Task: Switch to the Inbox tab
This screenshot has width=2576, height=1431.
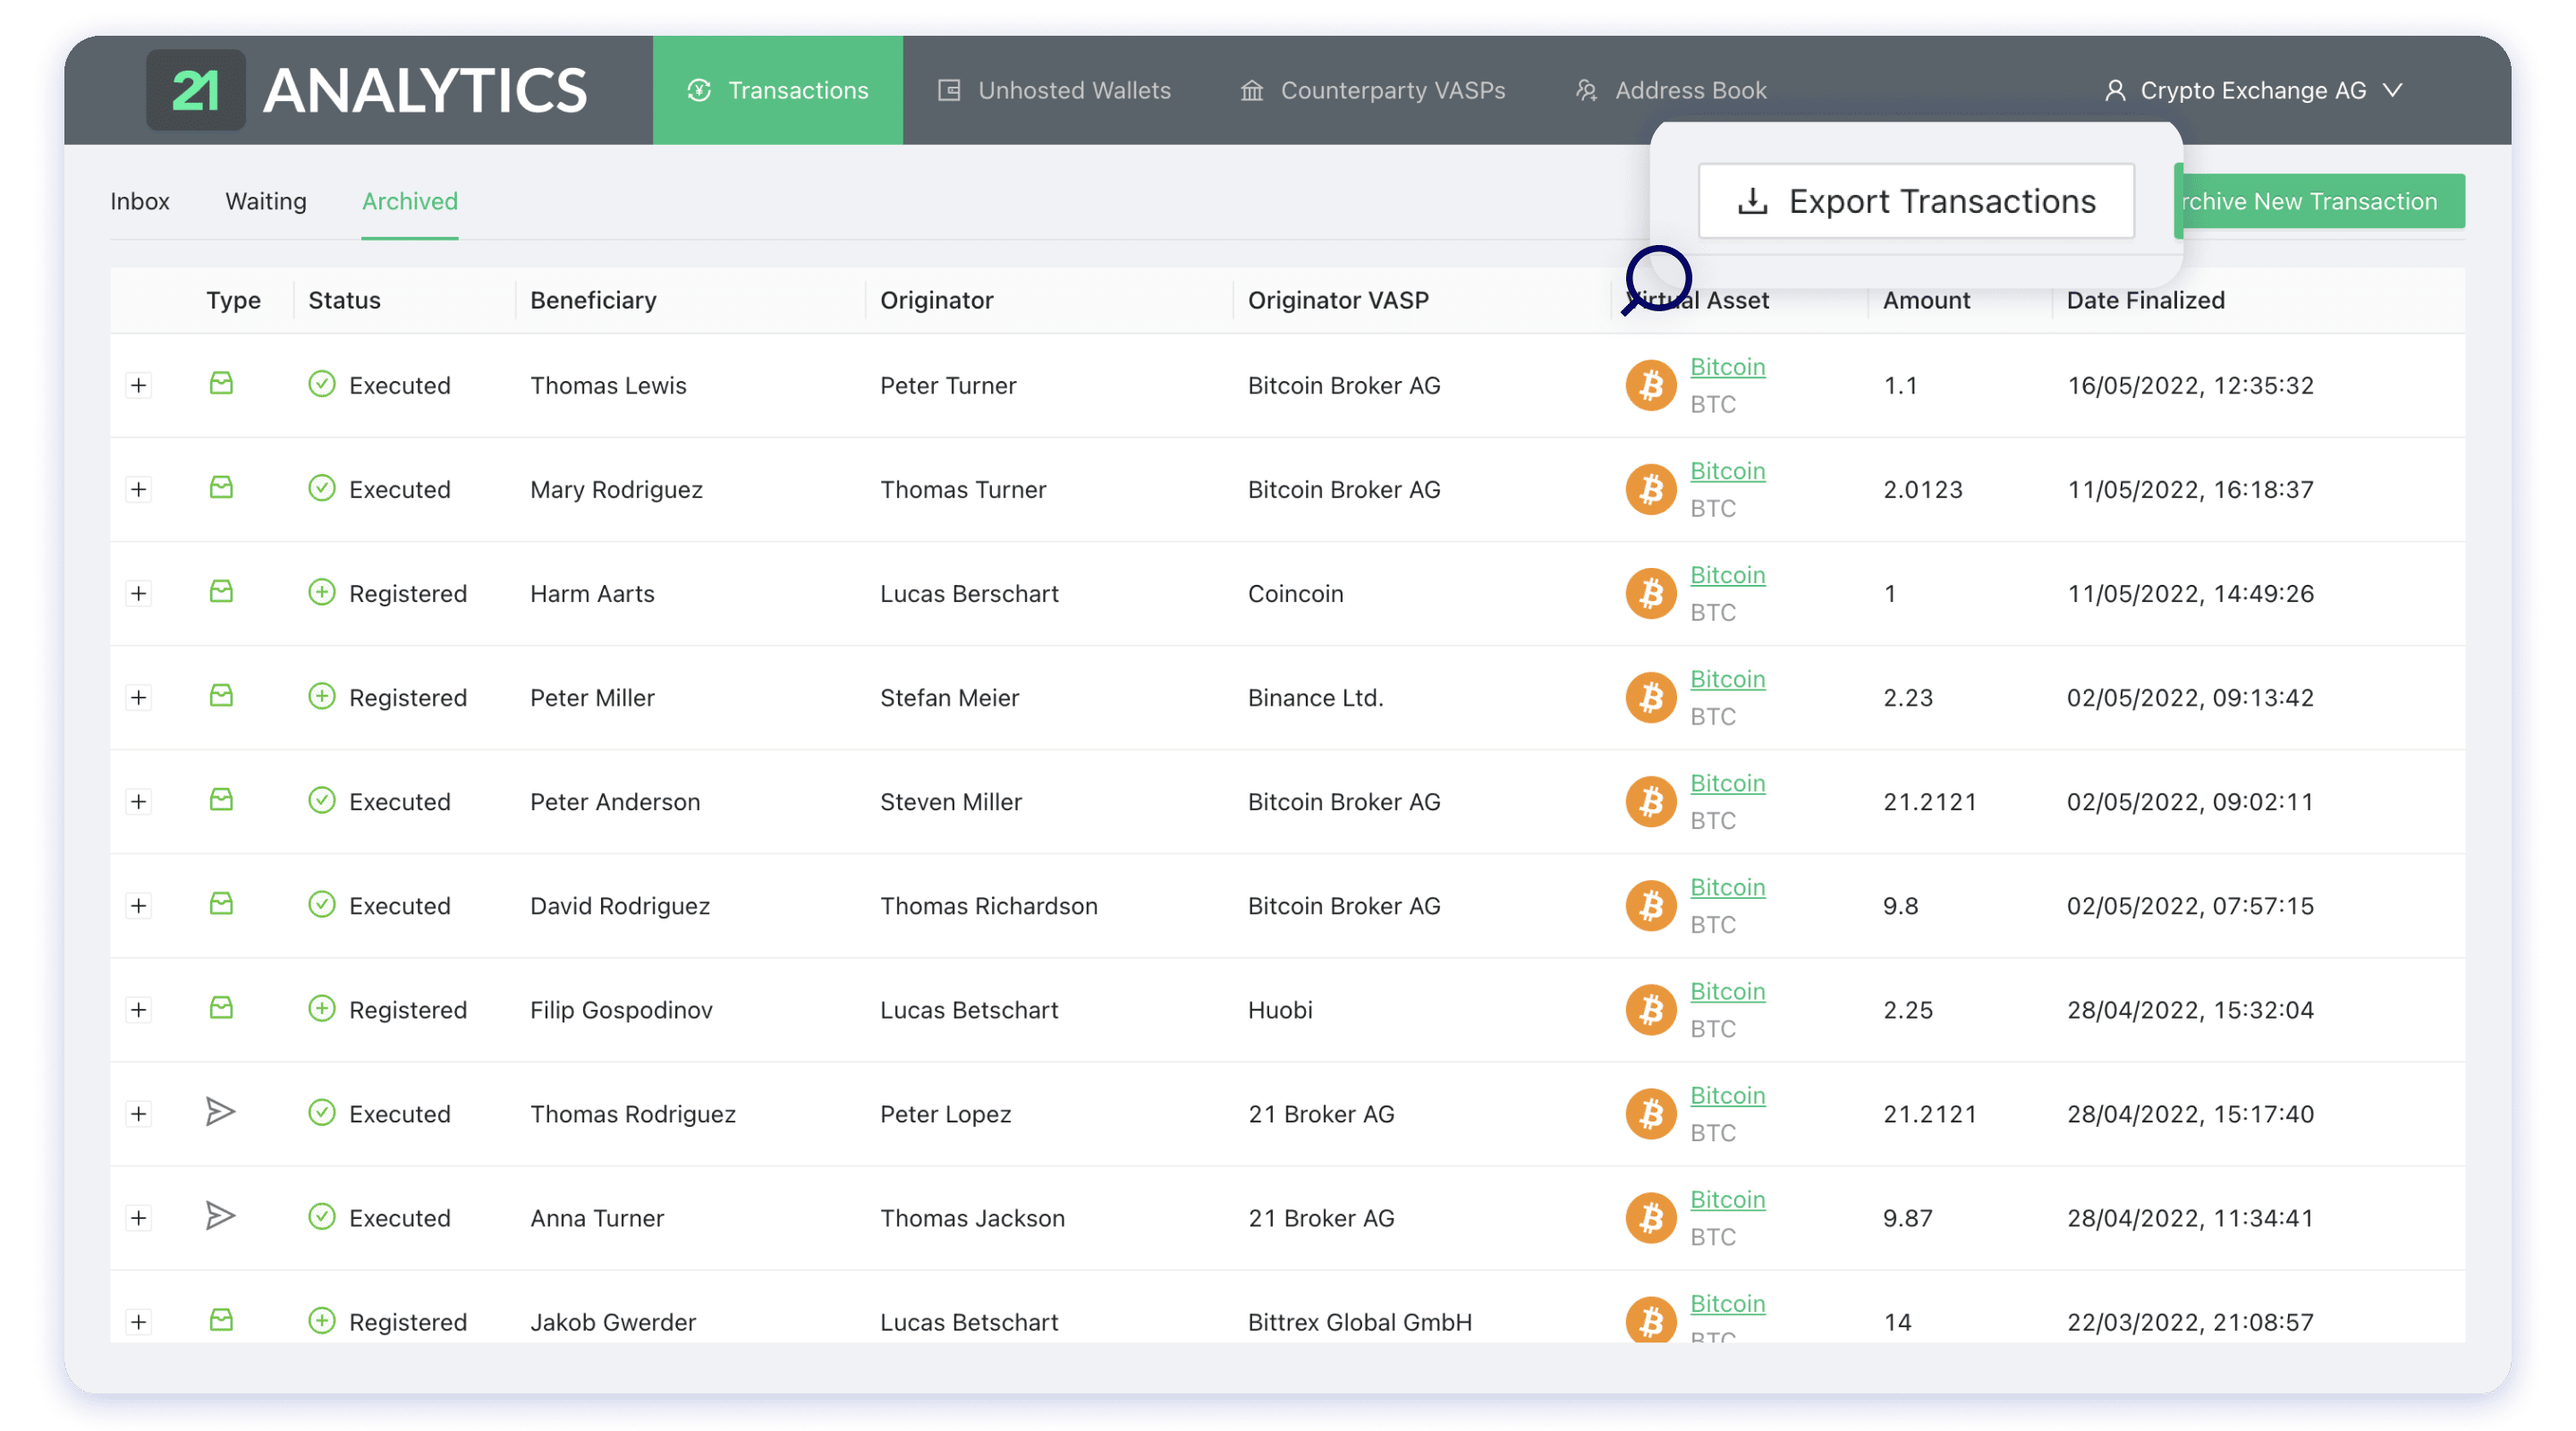Action: click(x=141, y=201)
